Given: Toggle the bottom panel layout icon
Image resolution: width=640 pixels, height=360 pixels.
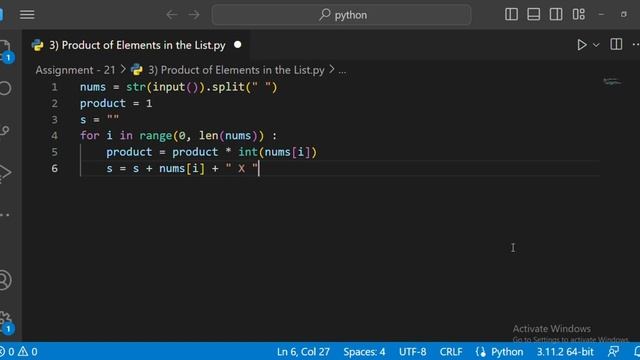Looking at the screenshot, I should [533, 14].
